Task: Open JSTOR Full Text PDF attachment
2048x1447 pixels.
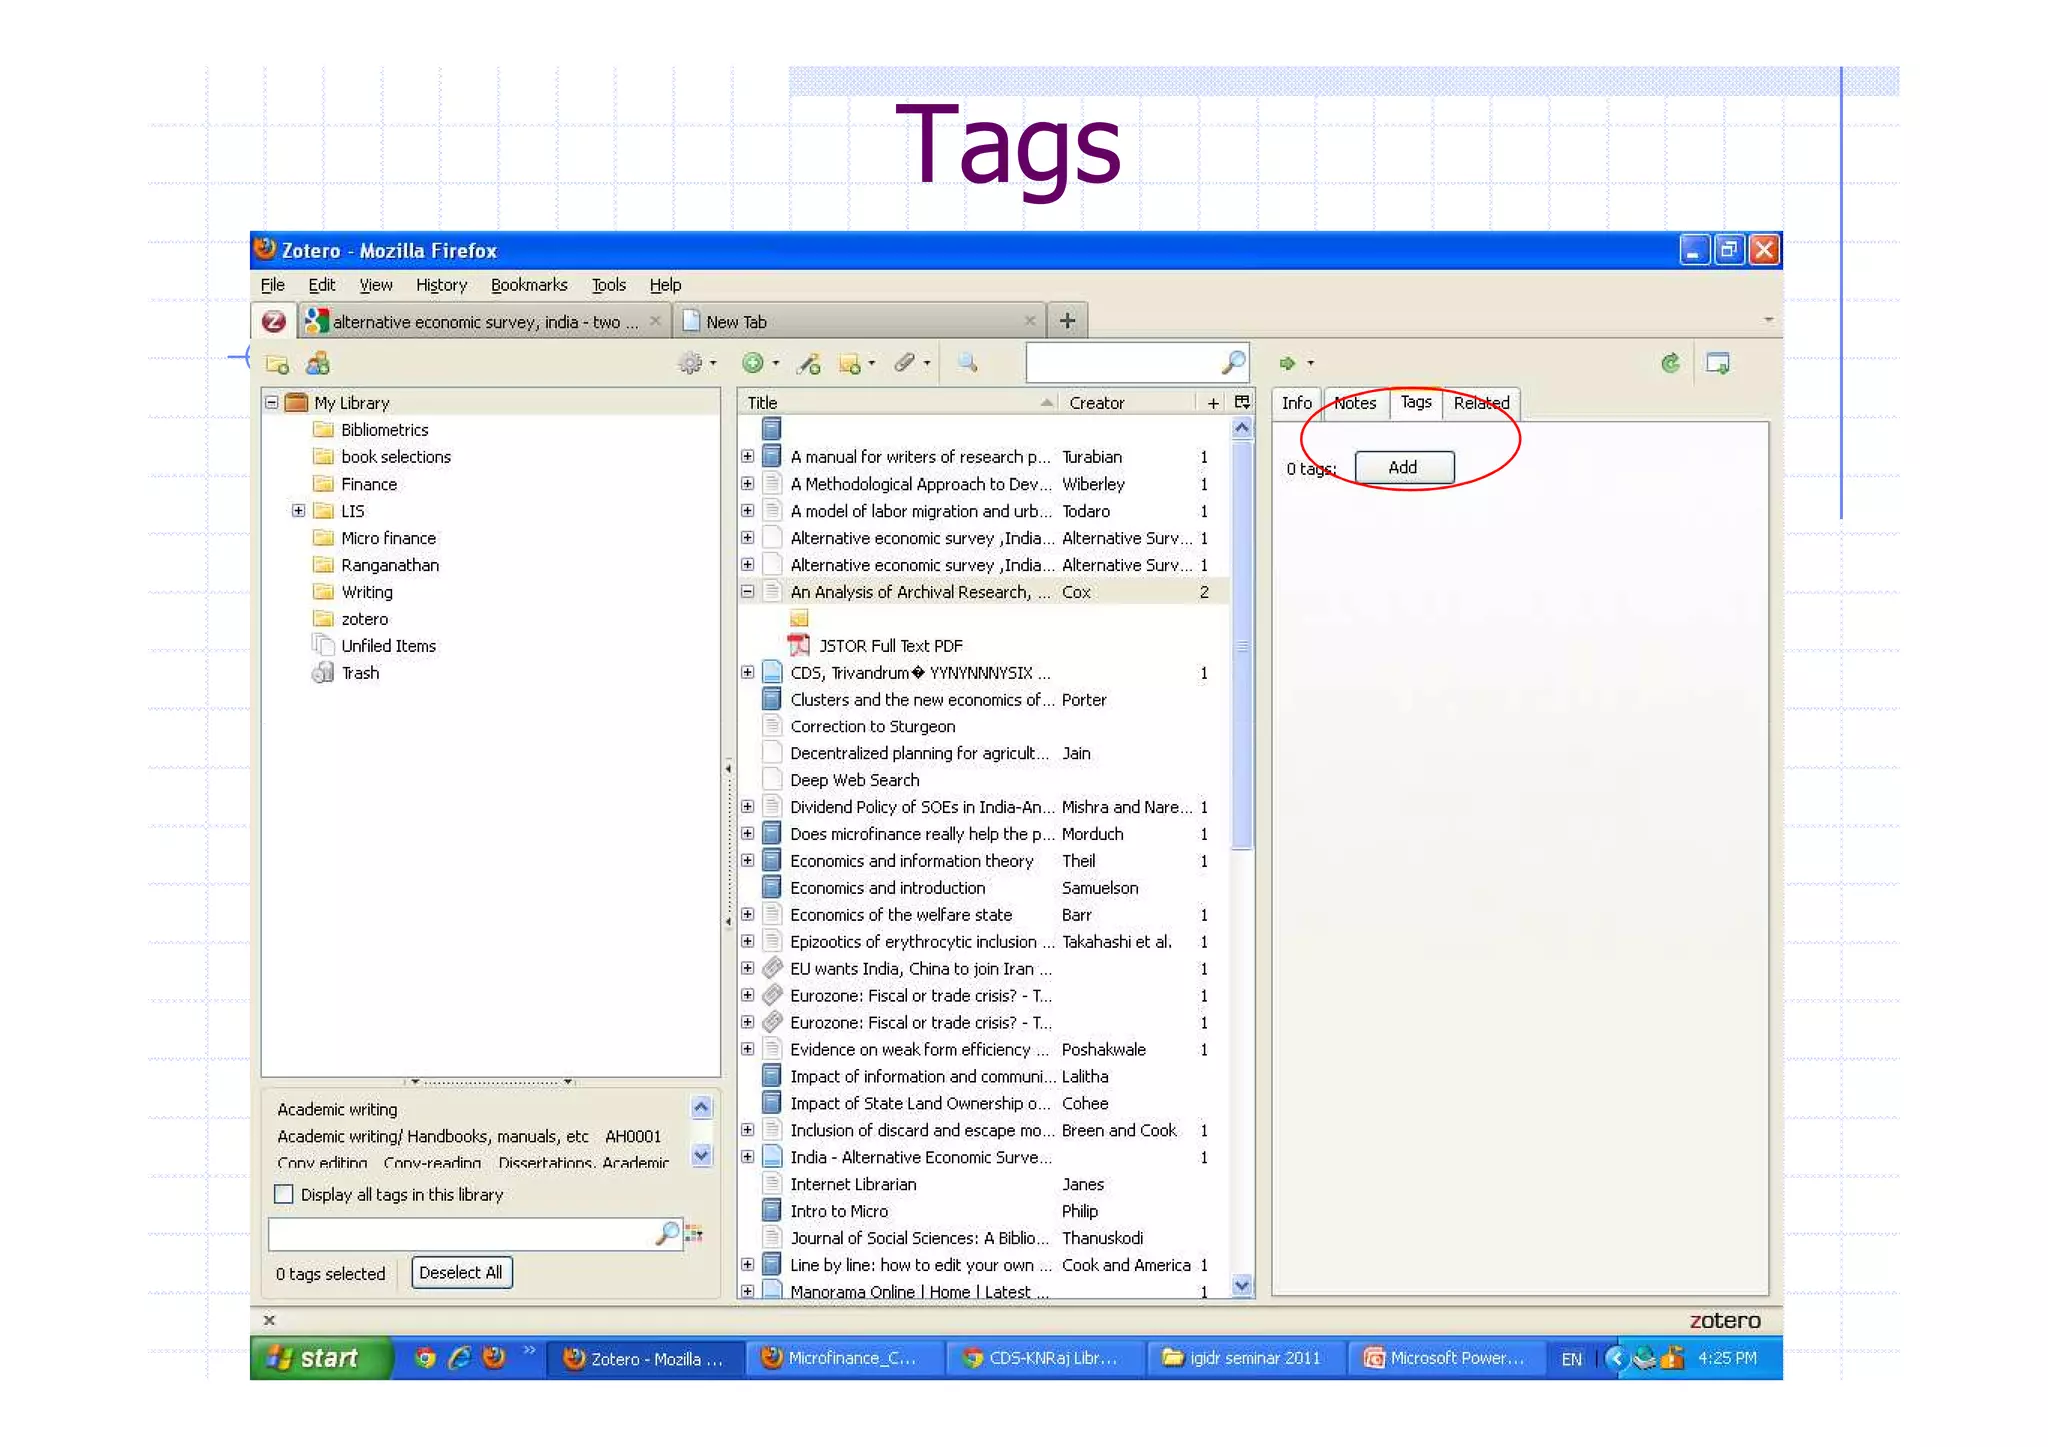Action: (x=889, y=646)
